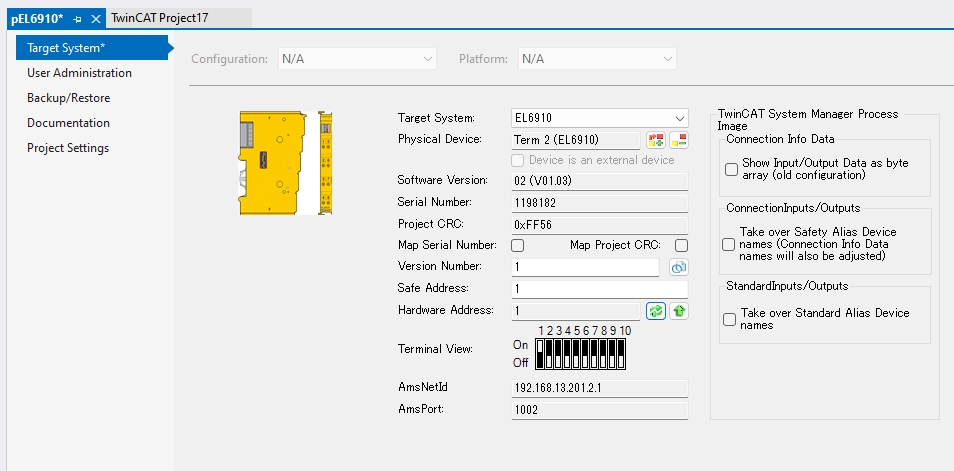Close the pEL6910 tab

pyautogui.click(x=96, y=19)
